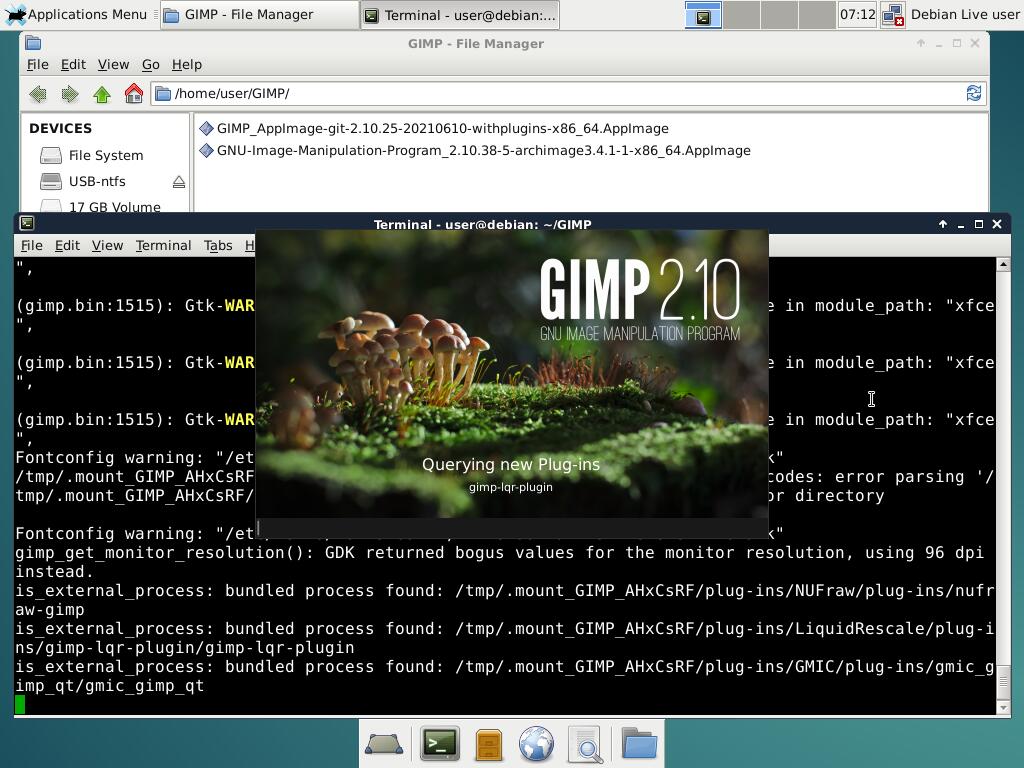The width and height of the screenshot is (1024, 768).
Task: Close the Terminal window
Action: [997, 224]
